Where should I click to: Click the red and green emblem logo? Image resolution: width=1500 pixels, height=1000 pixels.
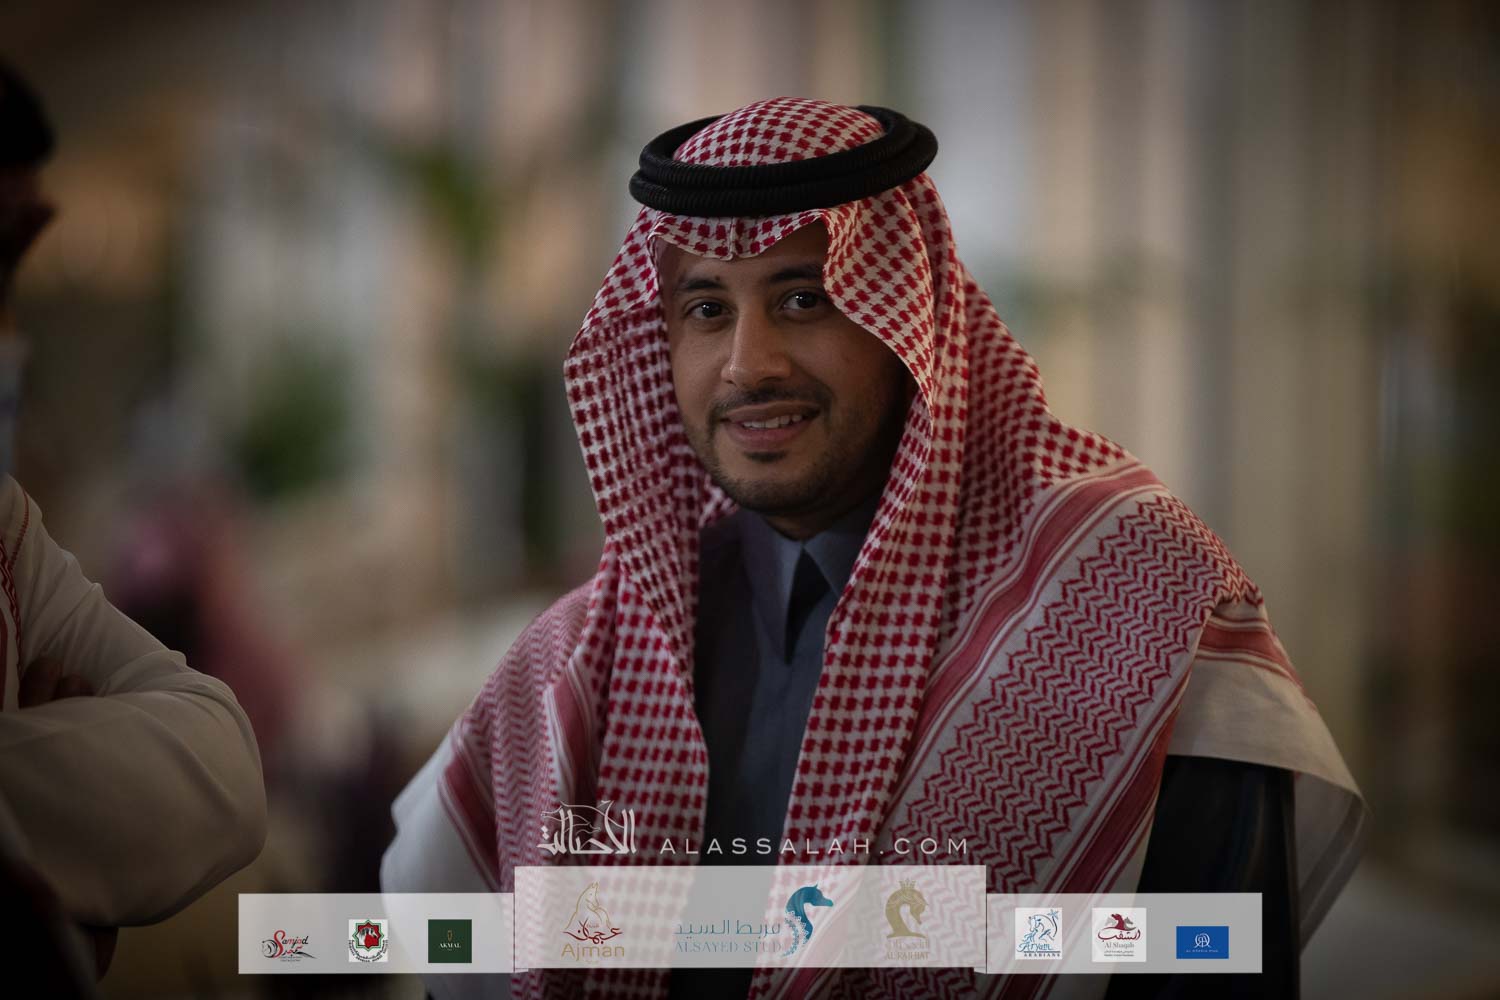(x=367, y=941)
